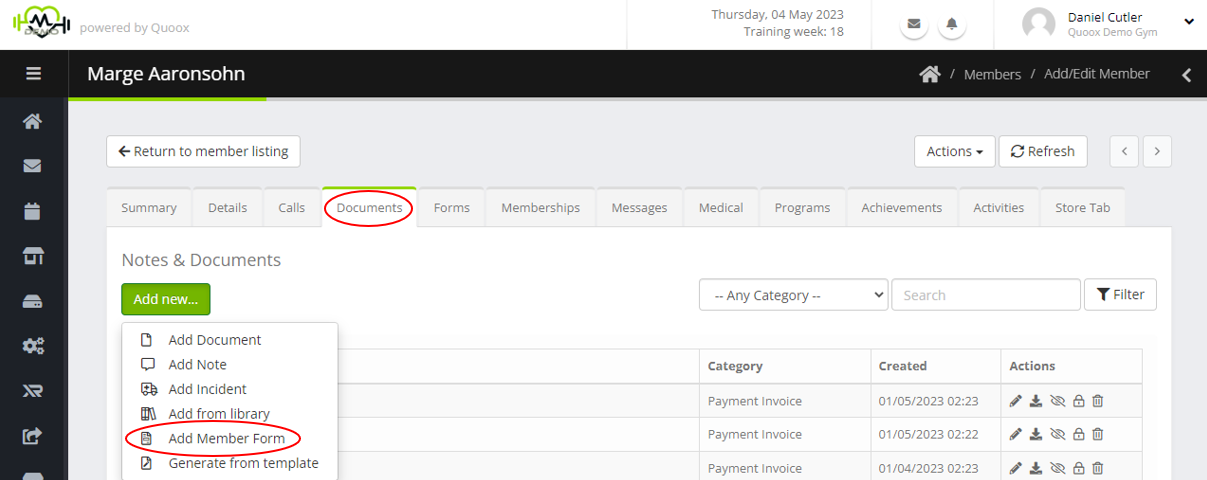1207x480 pixels.
Task: Open Home from the left sidebar
Action: tap(33, 121)
